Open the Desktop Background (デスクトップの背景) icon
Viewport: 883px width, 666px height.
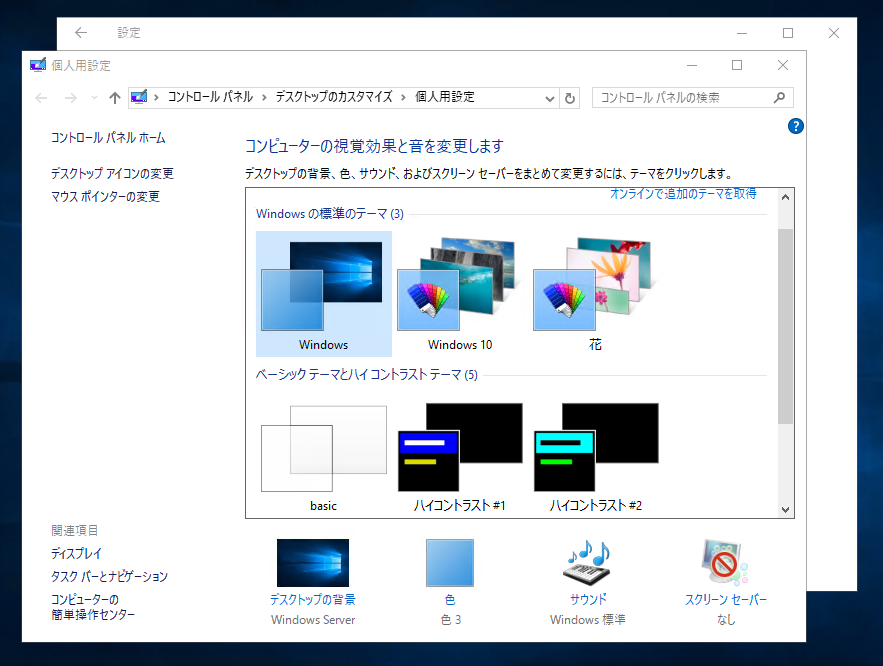pos(313,563)
